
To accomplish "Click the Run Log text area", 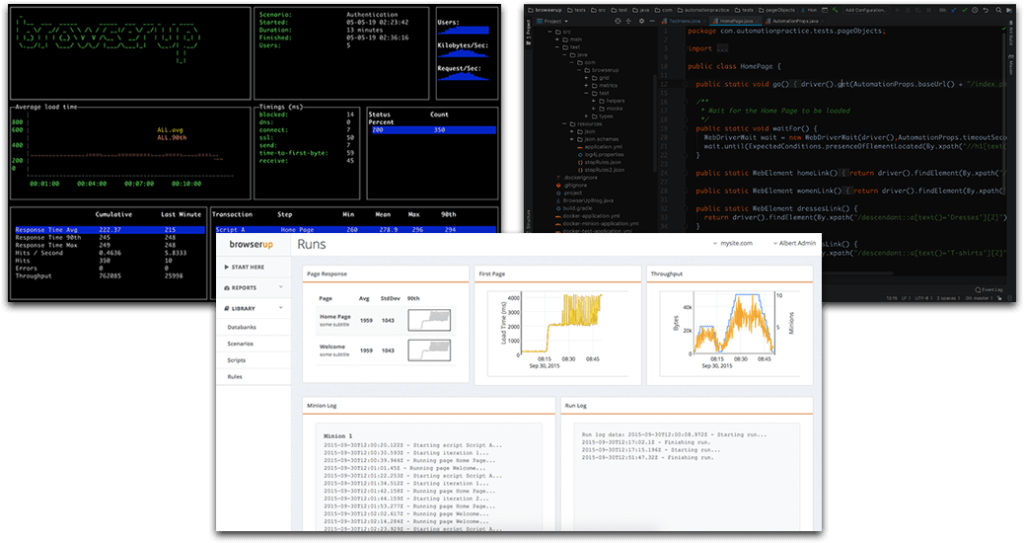I will (686, 477).
